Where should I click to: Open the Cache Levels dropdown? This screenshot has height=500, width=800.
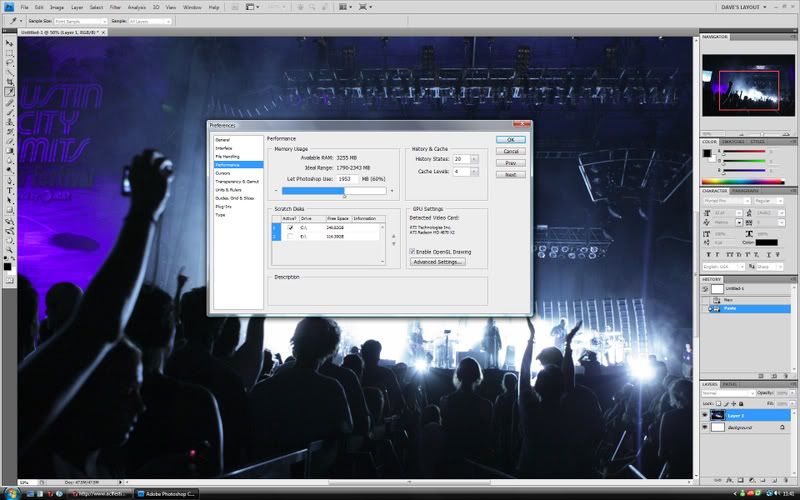(x=474, y=172)
